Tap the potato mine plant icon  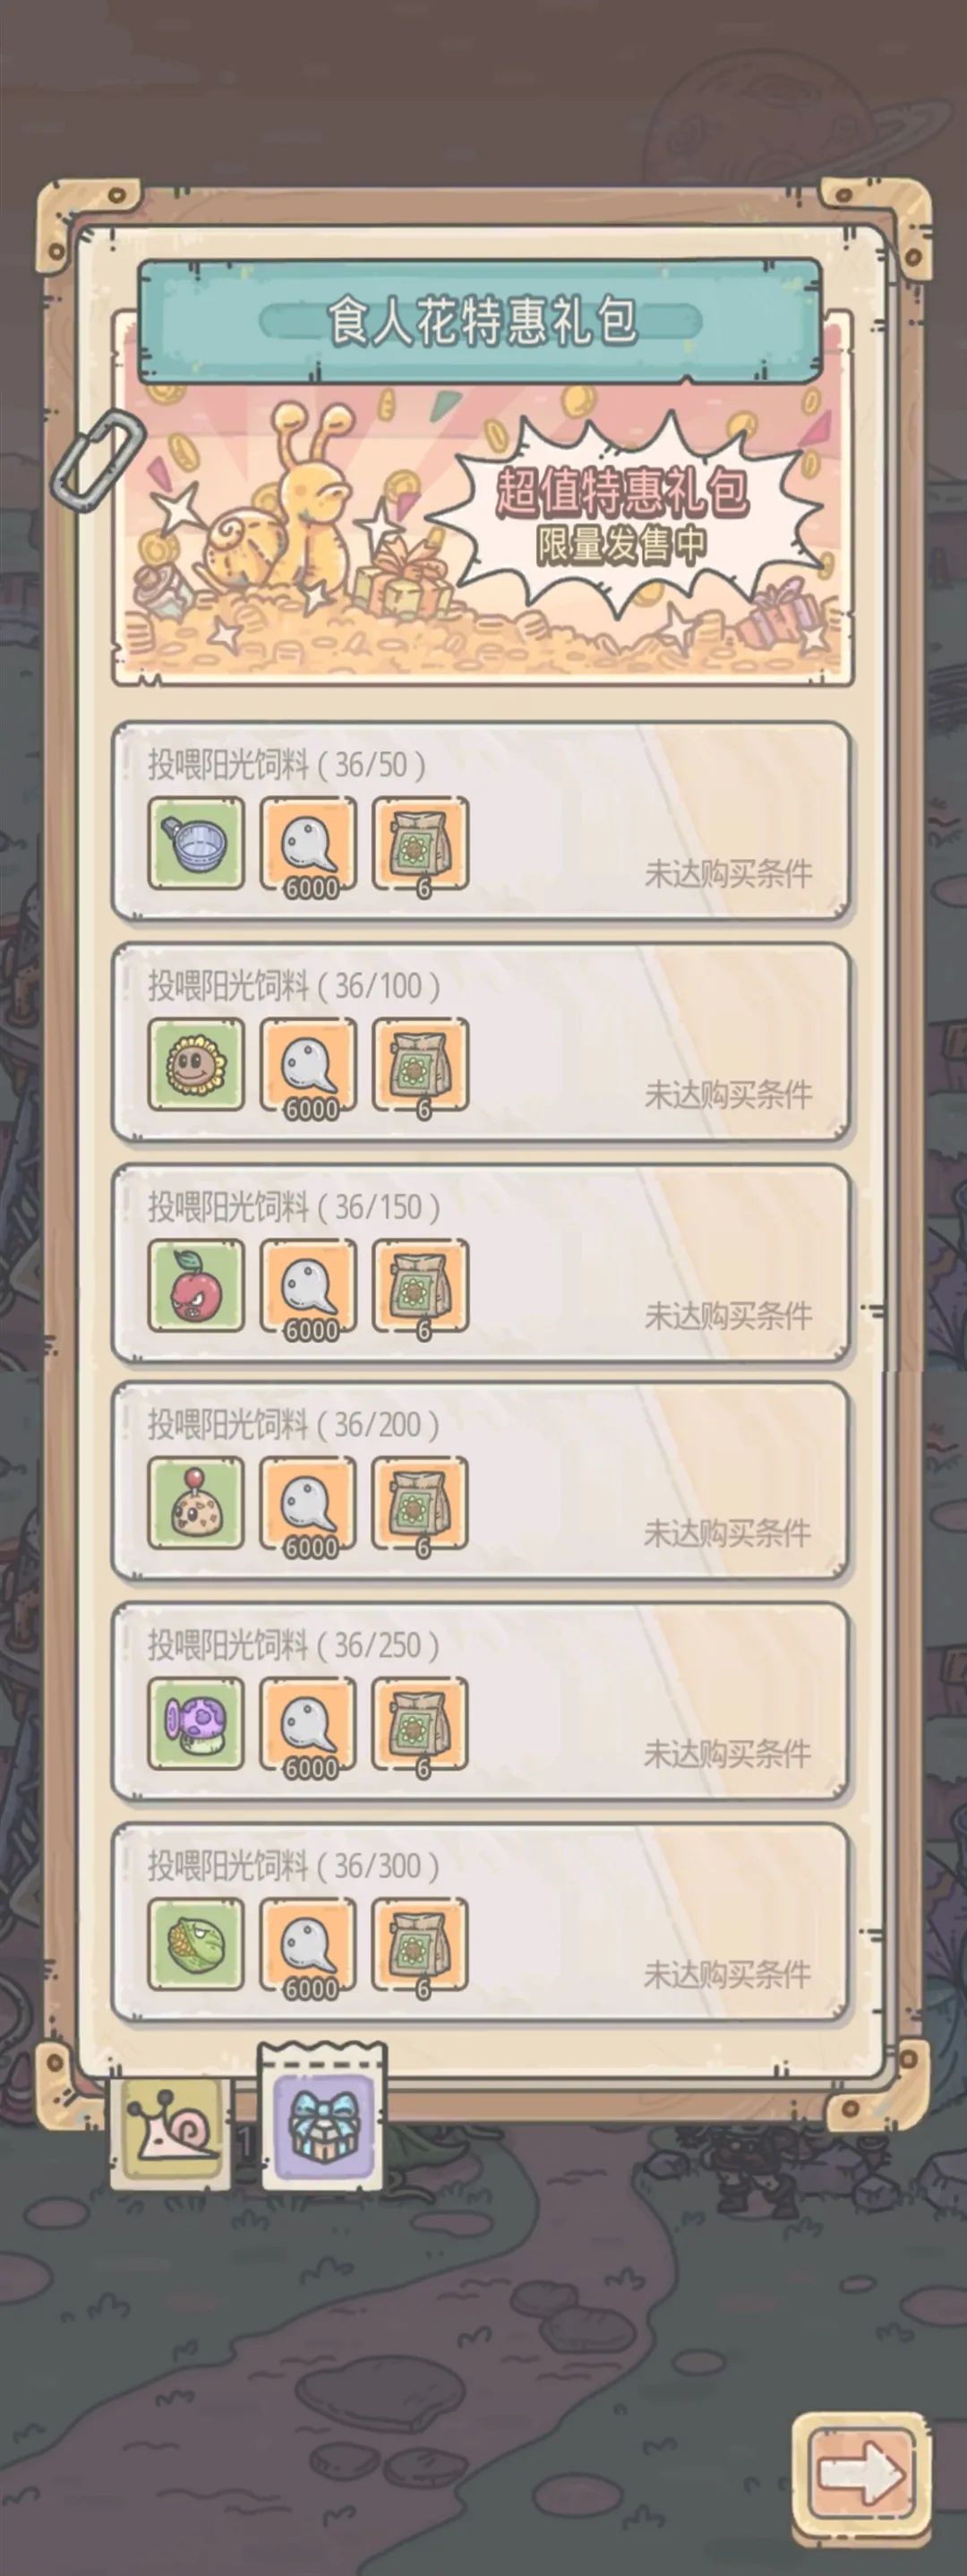pyautogui.click(x=196, y=1502)
